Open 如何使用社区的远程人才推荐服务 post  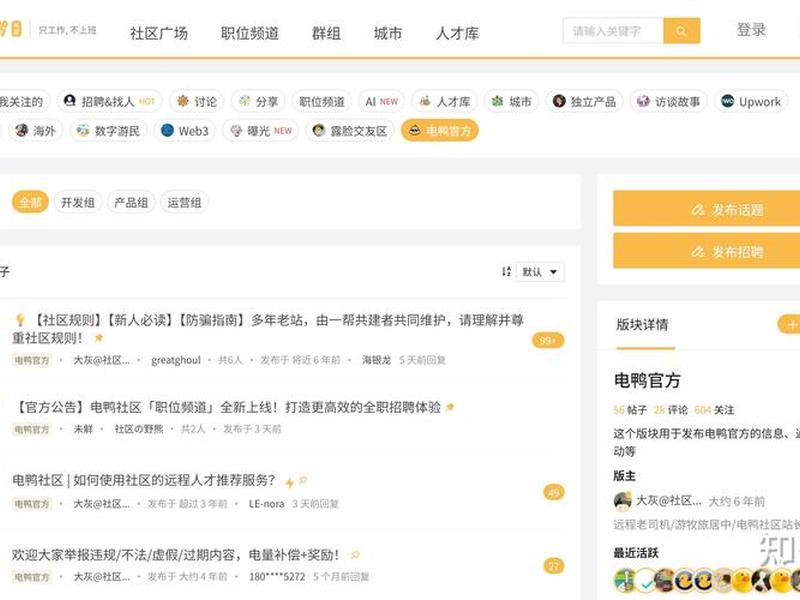coord(144,480)
